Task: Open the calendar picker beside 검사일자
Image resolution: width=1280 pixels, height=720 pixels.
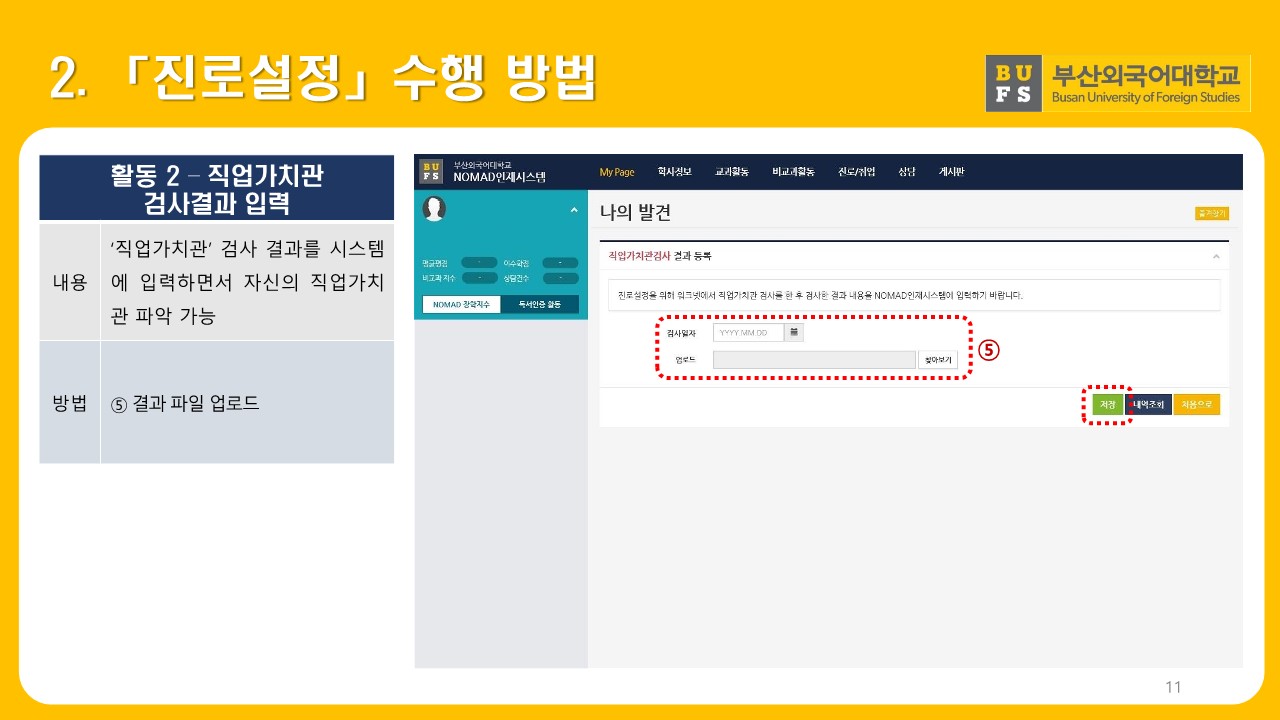Action: (793, 332)
